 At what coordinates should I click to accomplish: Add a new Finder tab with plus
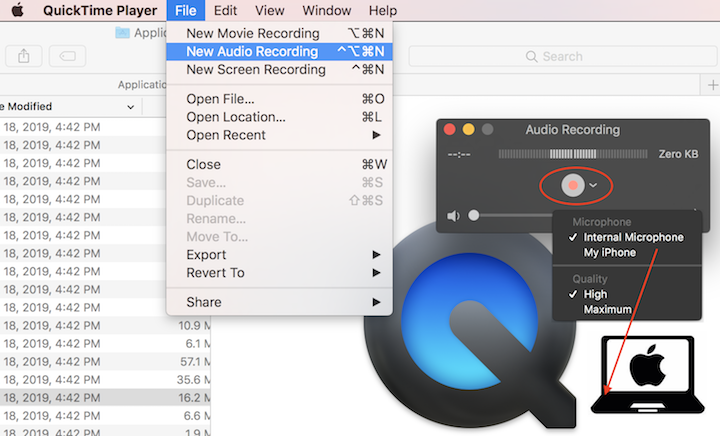click(x=712, y=85)
